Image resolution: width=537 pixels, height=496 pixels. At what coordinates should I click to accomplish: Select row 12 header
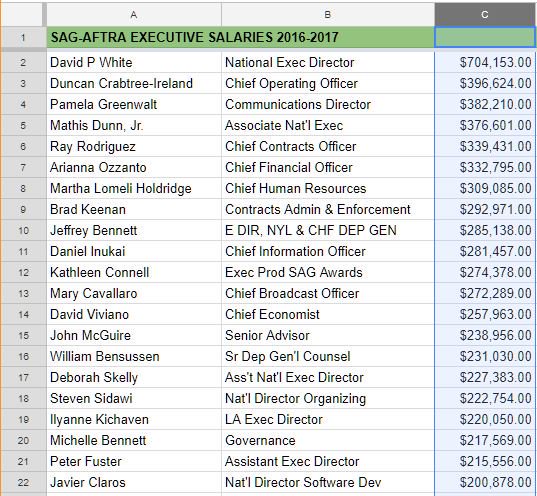tap(23, 272)
